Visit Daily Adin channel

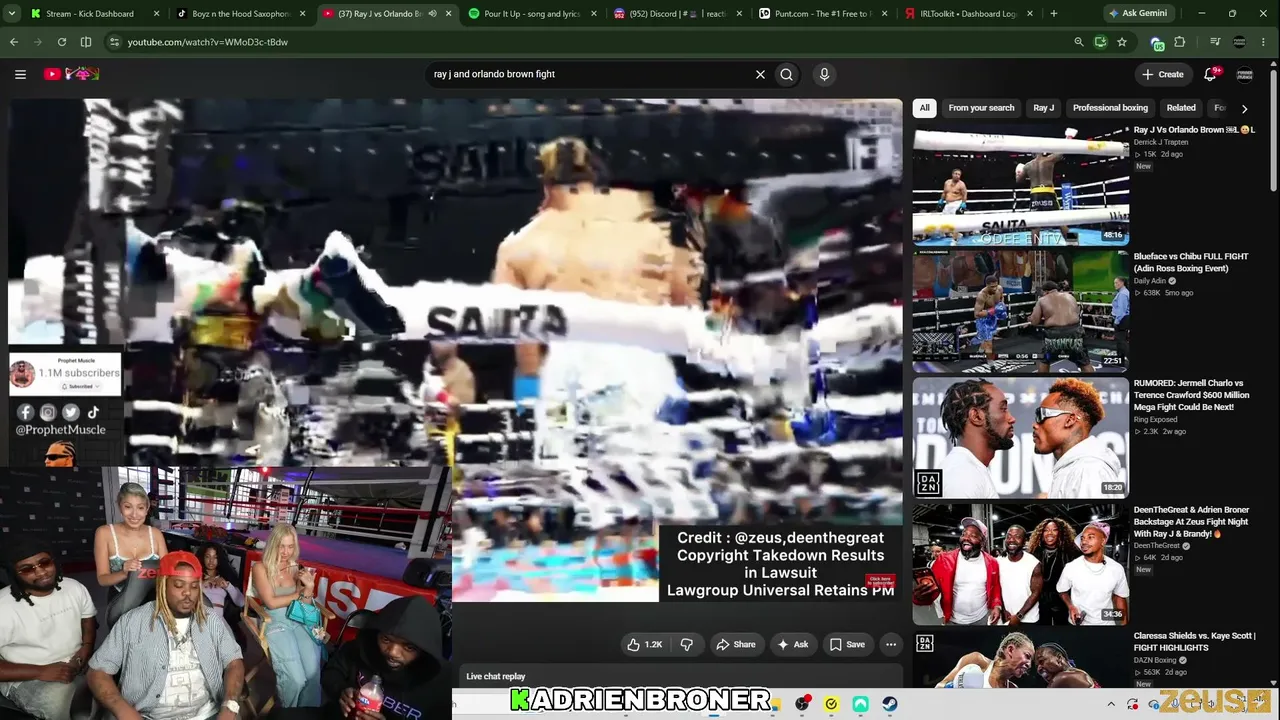point(1154,281)
